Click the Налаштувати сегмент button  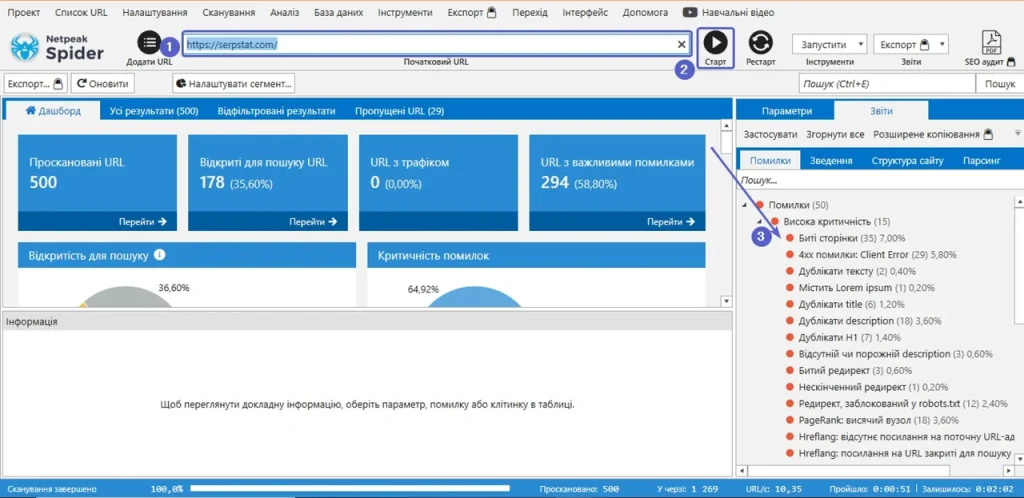point(234,84)
